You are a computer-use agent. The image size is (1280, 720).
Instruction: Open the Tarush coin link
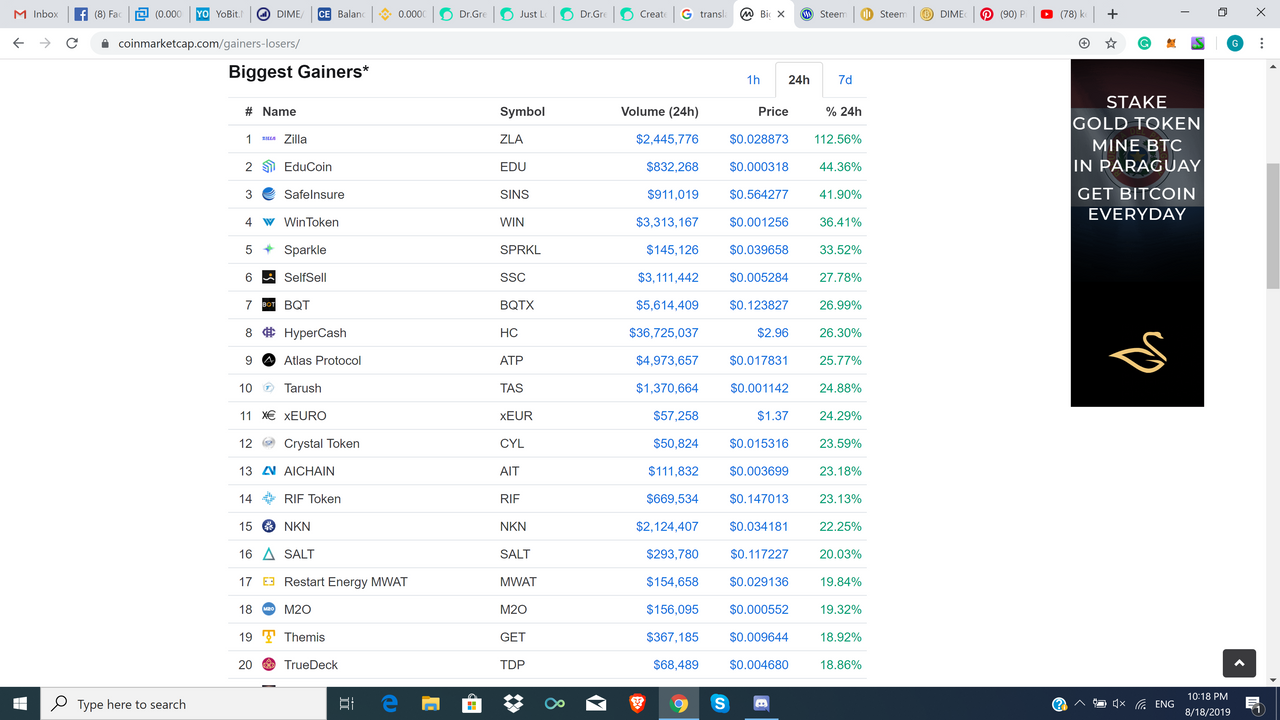coord(303,388)
